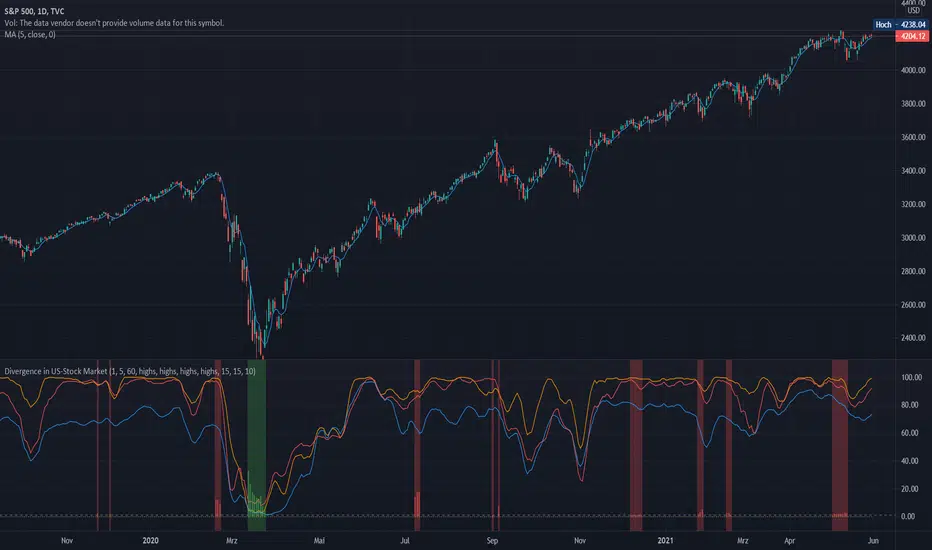Click the Apr label on time axis
The width and height of the screenshot is (932, 550).
[x=789, y=540]
